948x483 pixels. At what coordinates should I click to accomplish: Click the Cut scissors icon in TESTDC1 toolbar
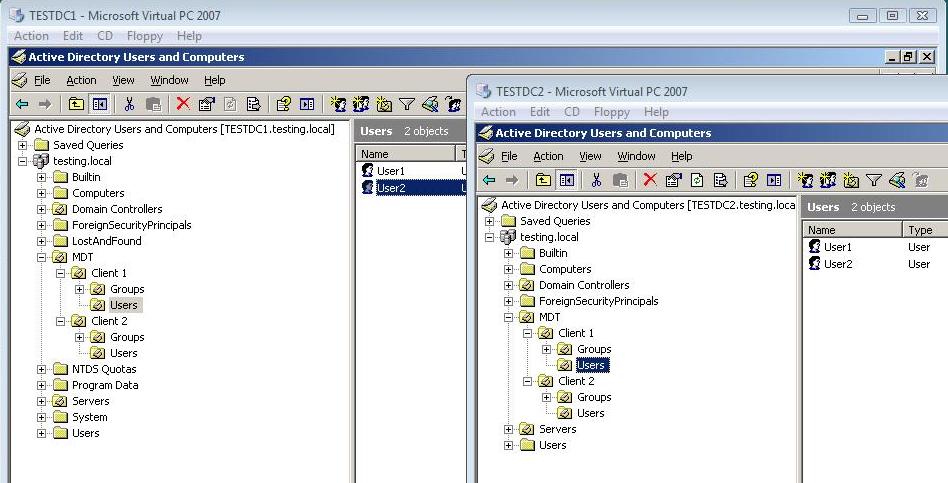[x=129, y=104]
